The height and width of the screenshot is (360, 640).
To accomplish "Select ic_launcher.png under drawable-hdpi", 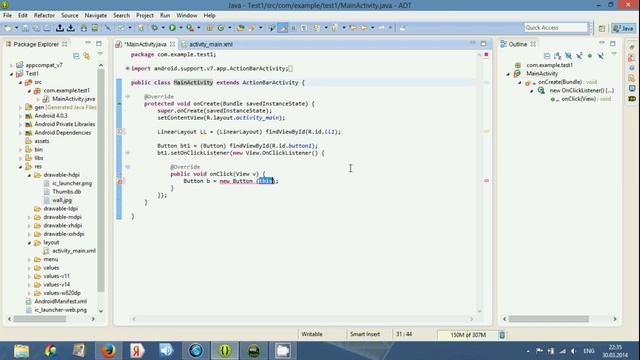I will [x=72, y=183].
